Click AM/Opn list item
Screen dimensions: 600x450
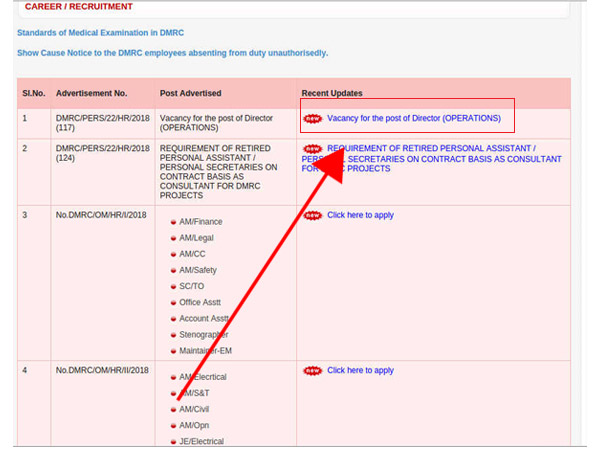[x=194, y=426]
